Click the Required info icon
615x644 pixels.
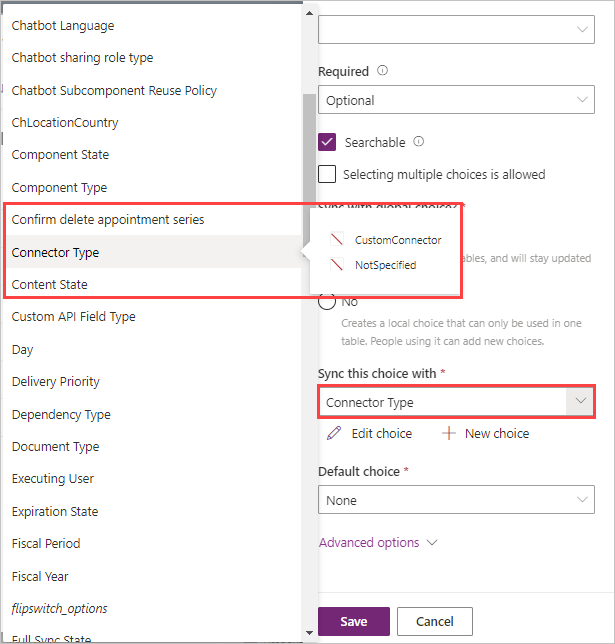[x=382, y=71]
